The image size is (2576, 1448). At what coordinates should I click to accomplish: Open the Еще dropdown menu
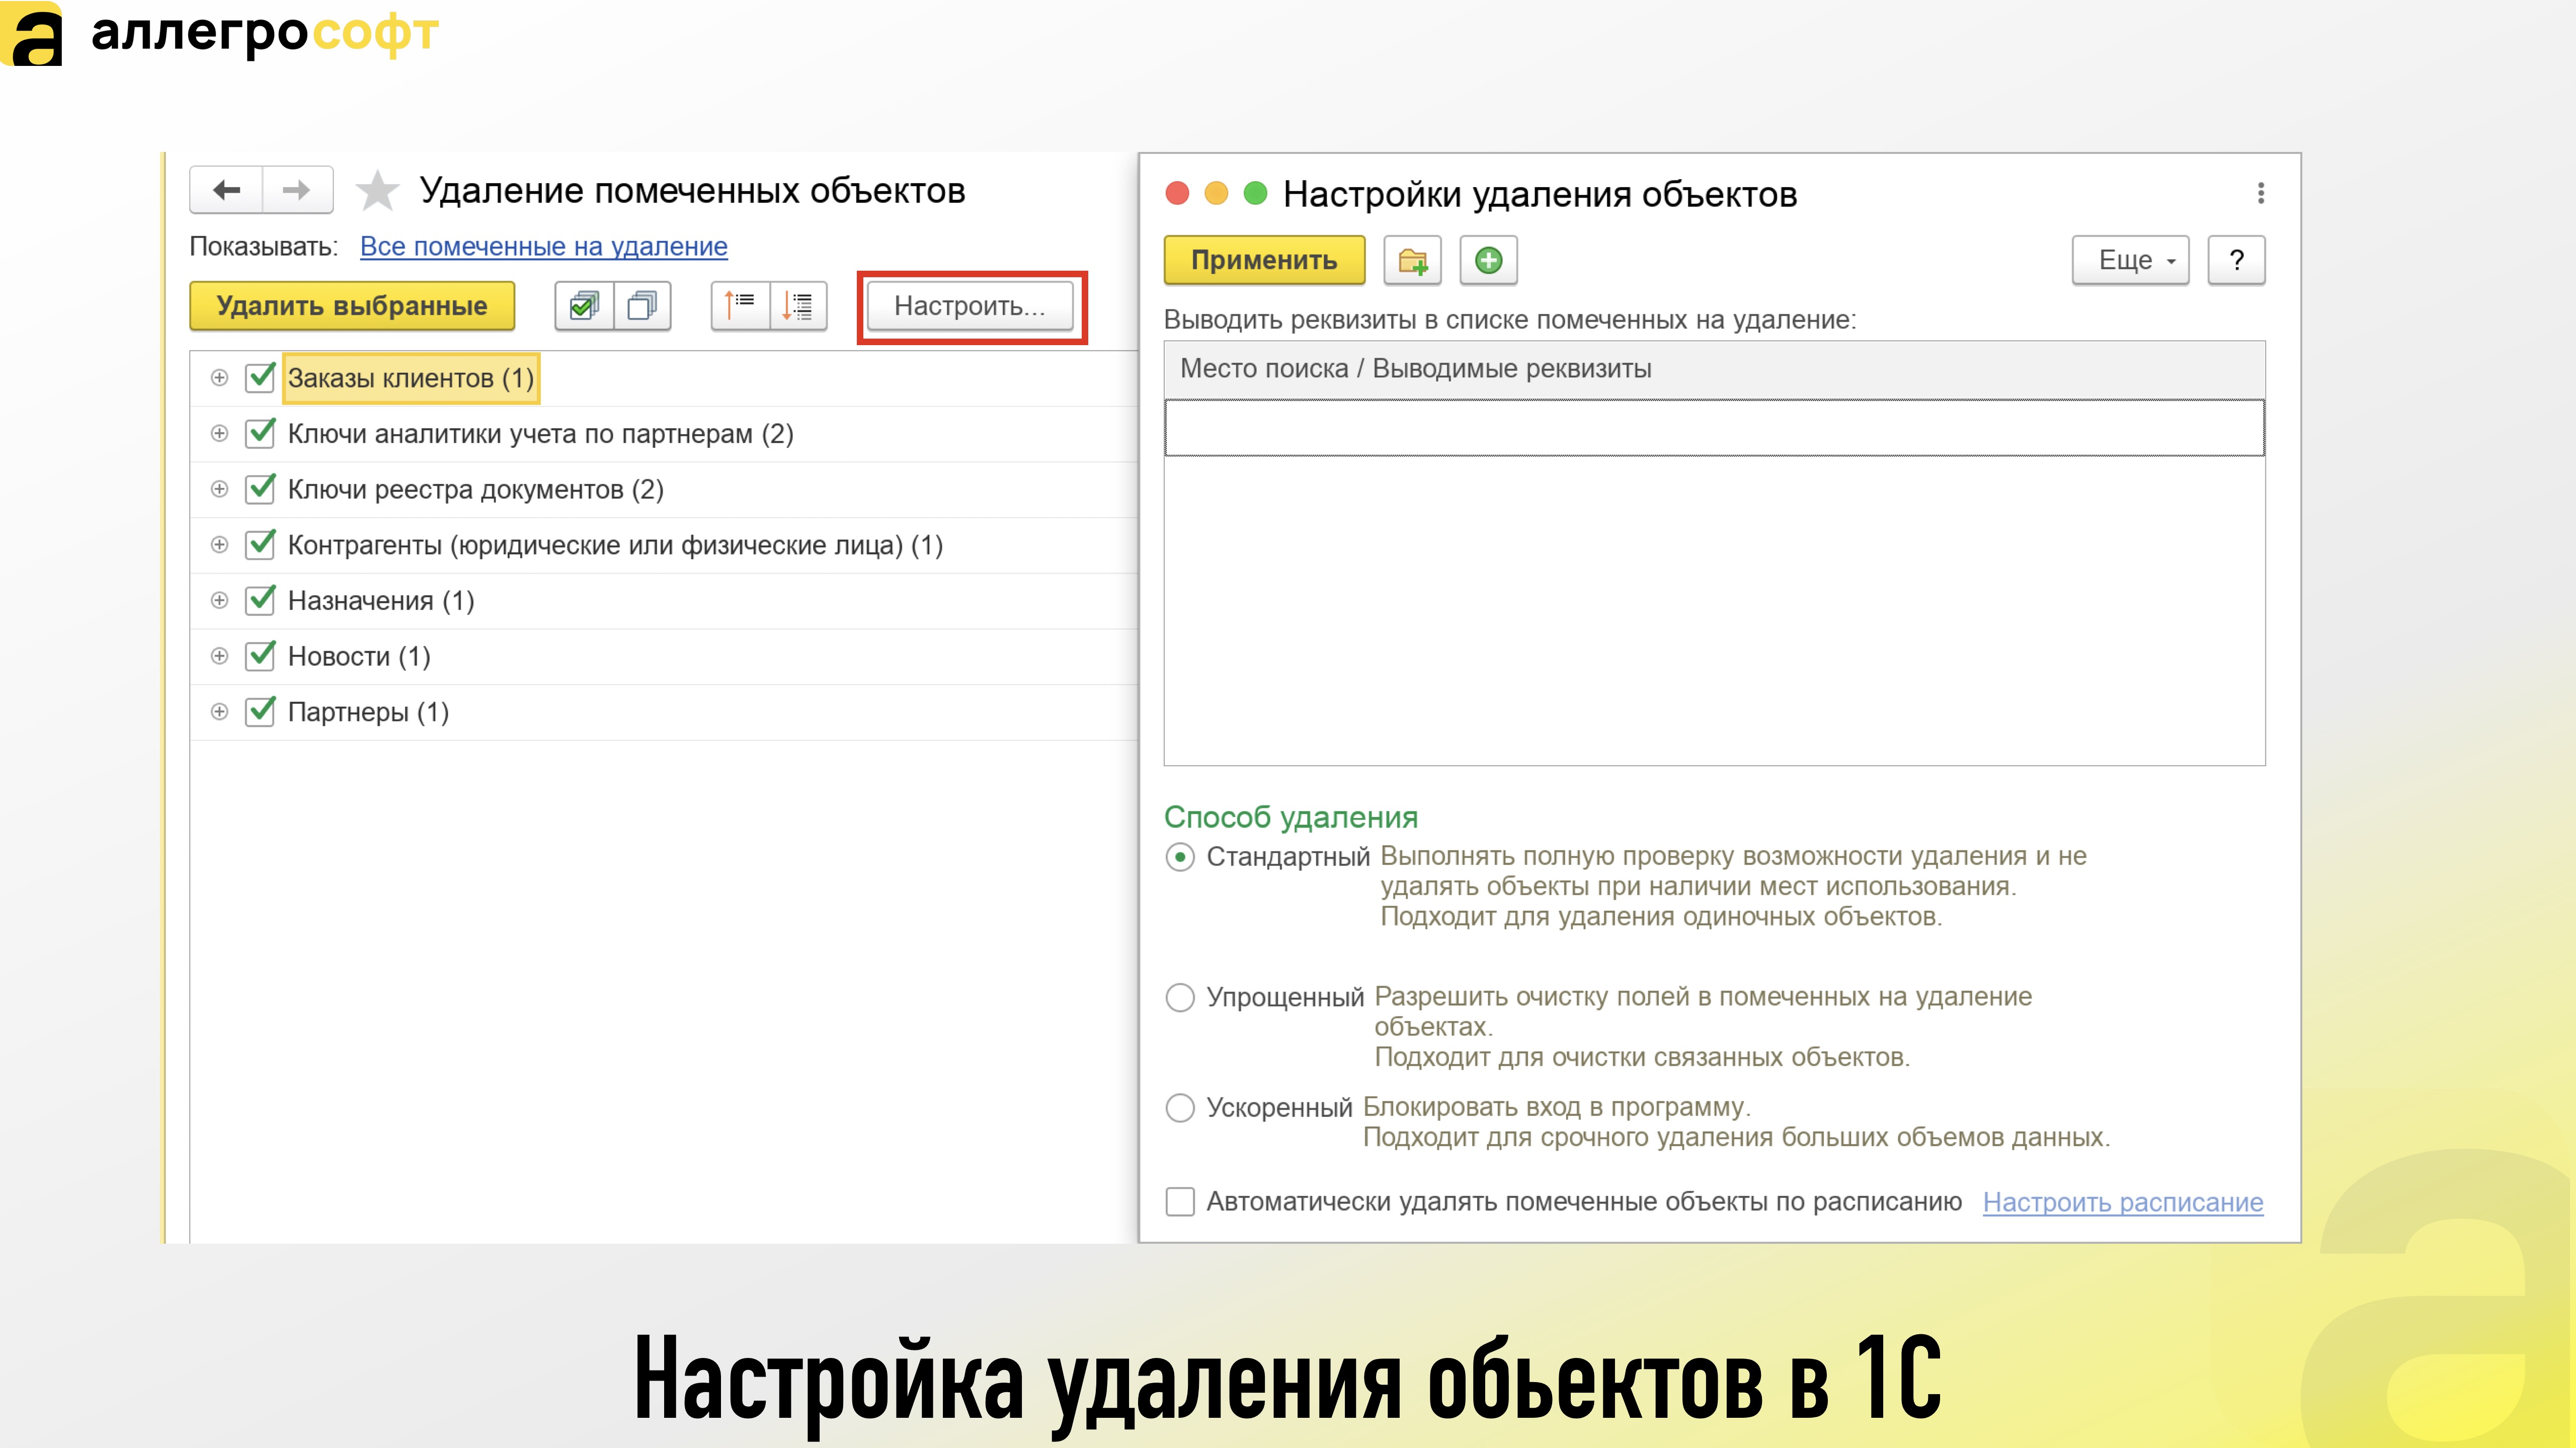(2130, 261)
